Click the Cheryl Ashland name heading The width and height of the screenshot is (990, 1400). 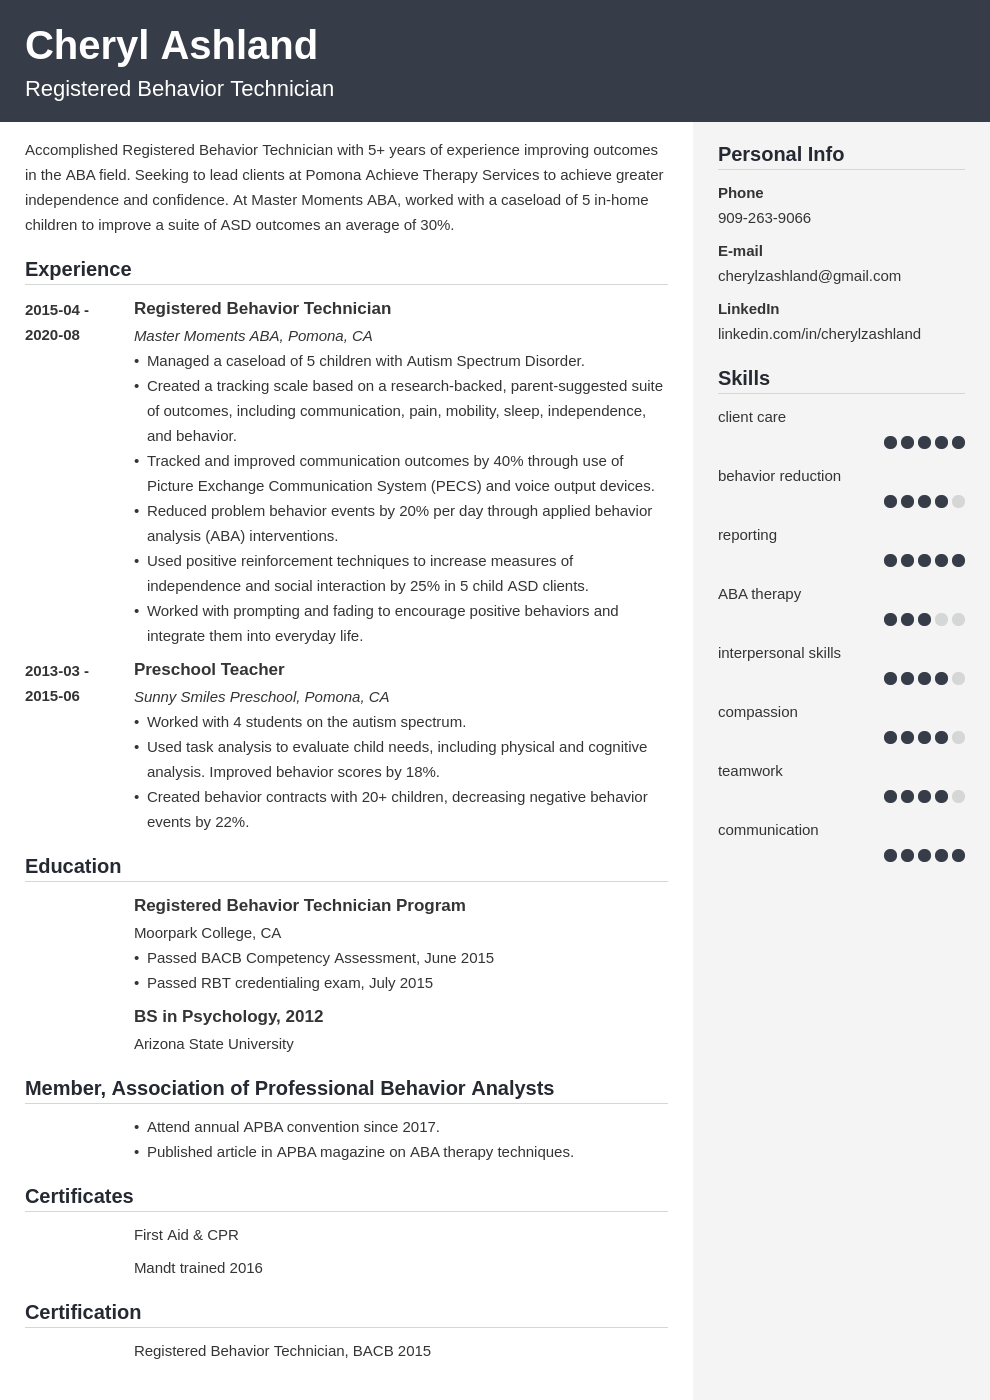(x=171, y=46)
